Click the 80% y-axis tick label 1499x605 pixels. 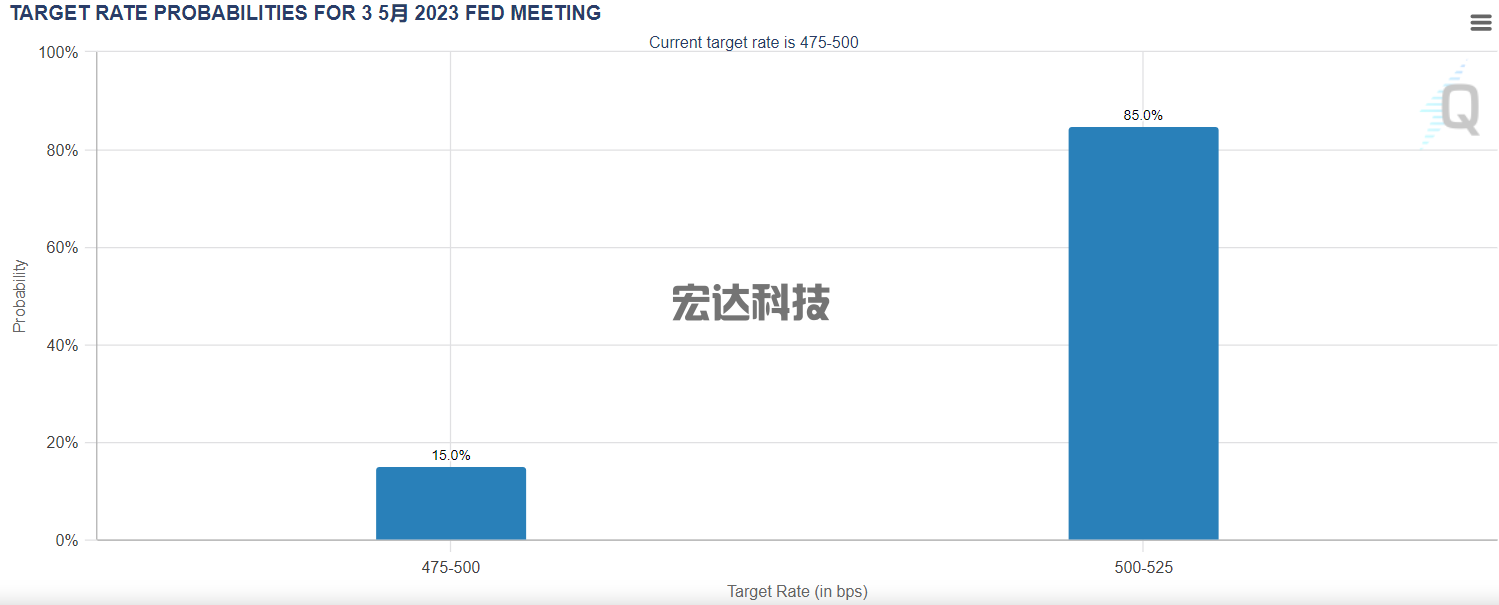click(61, 150)
